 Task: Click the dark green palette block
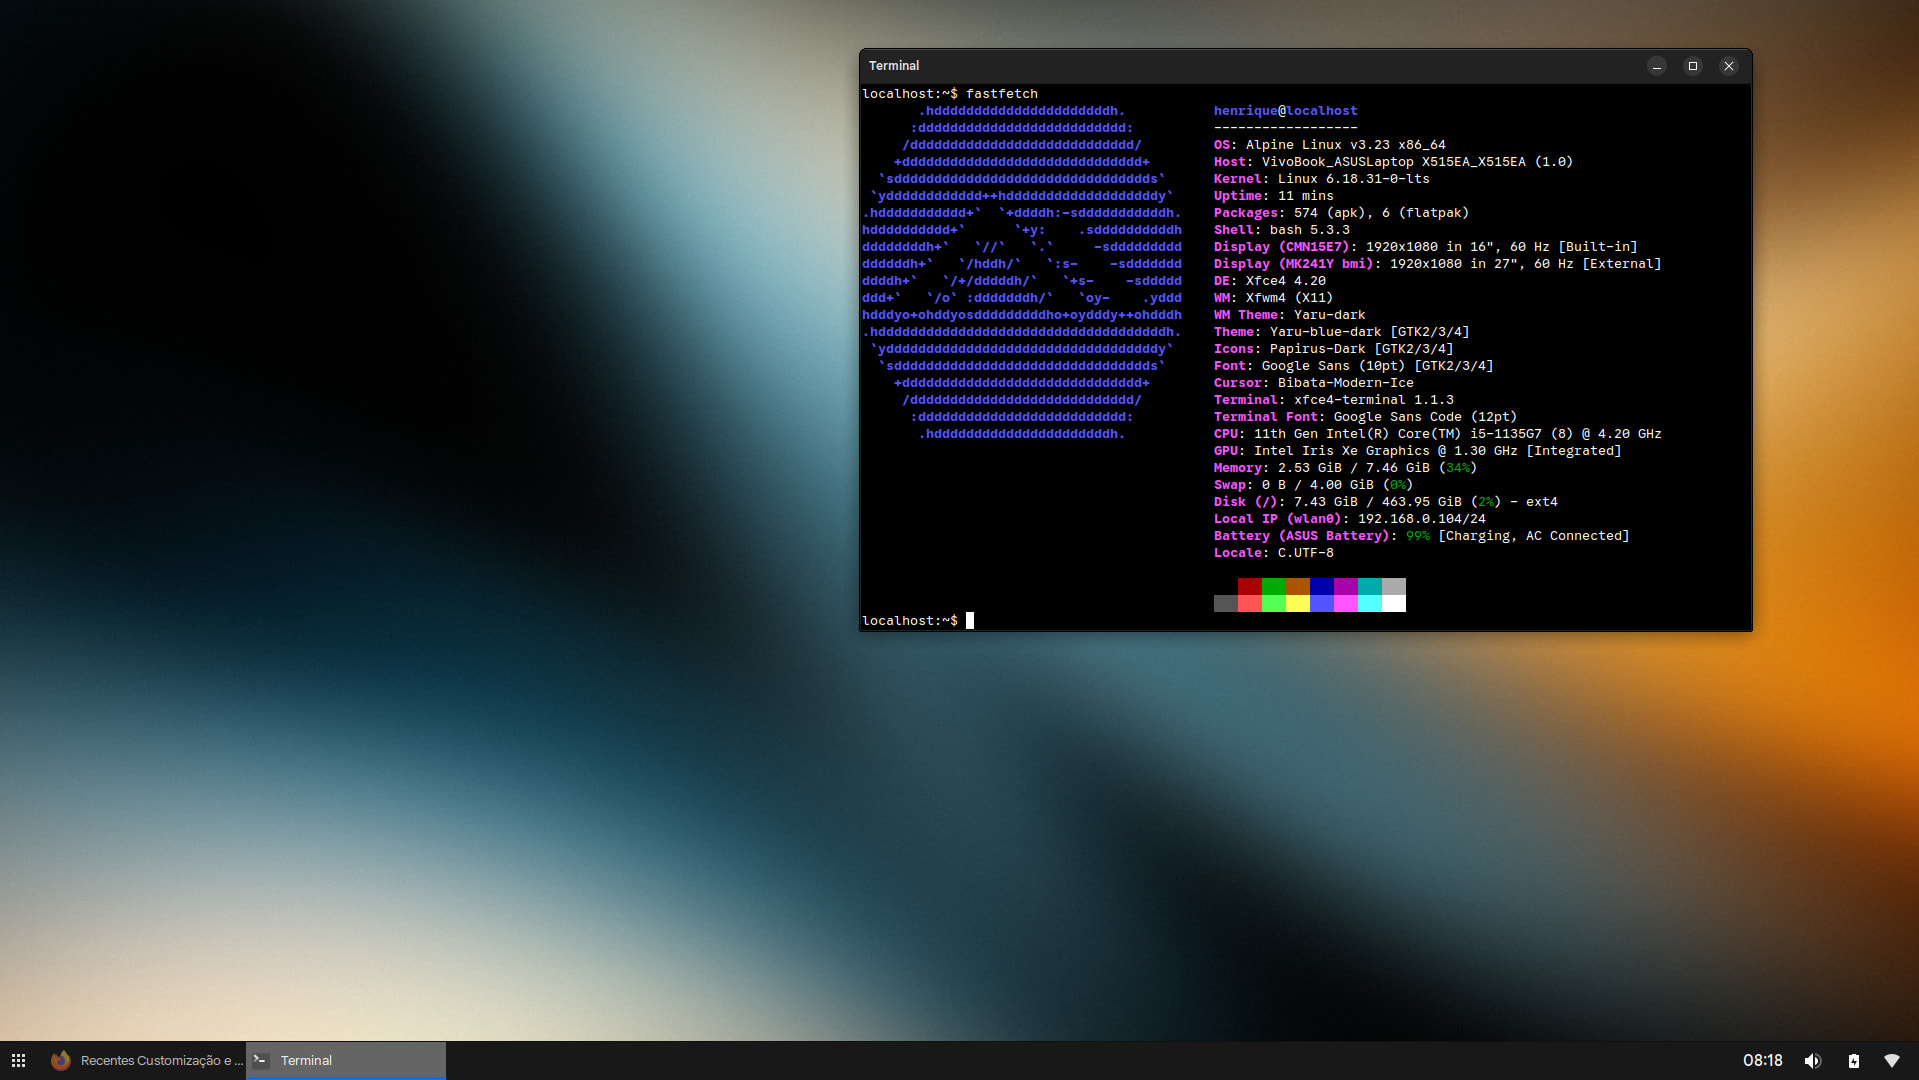(1273, 586)
